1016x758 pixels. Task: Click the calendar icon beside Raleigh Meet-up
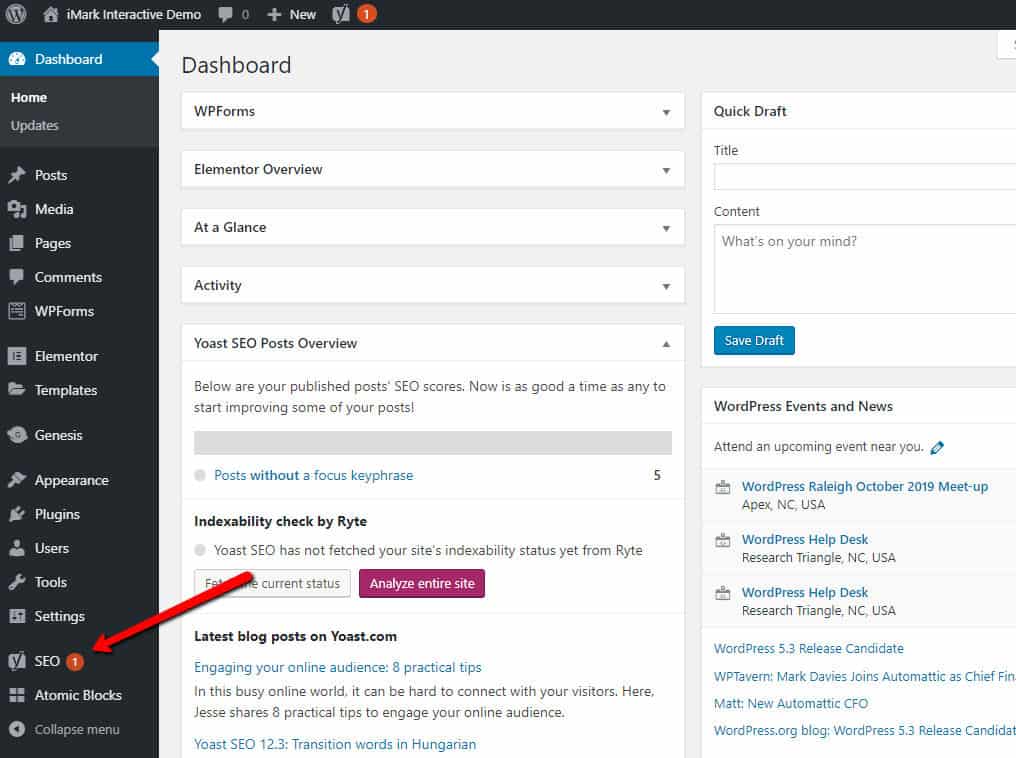tap(722, 487)
